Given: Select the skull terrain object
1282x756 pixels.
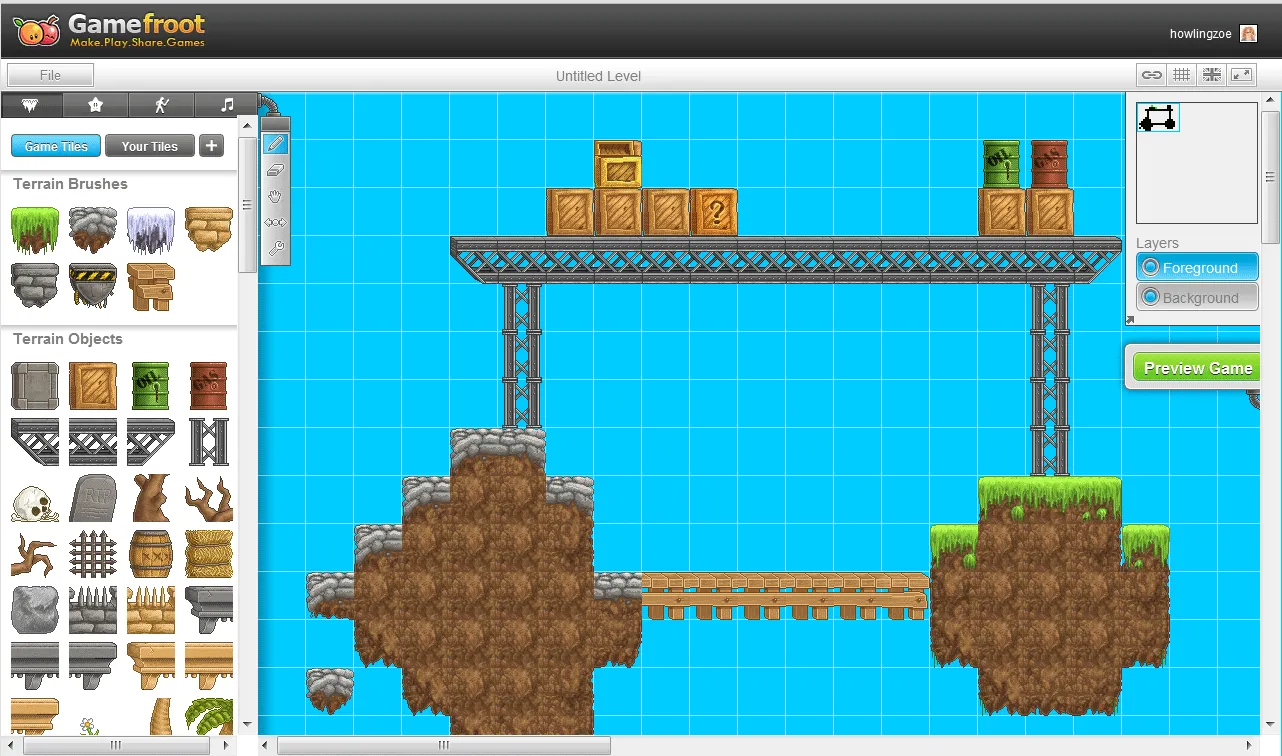Looking at the screenshot, I should 35,499.
